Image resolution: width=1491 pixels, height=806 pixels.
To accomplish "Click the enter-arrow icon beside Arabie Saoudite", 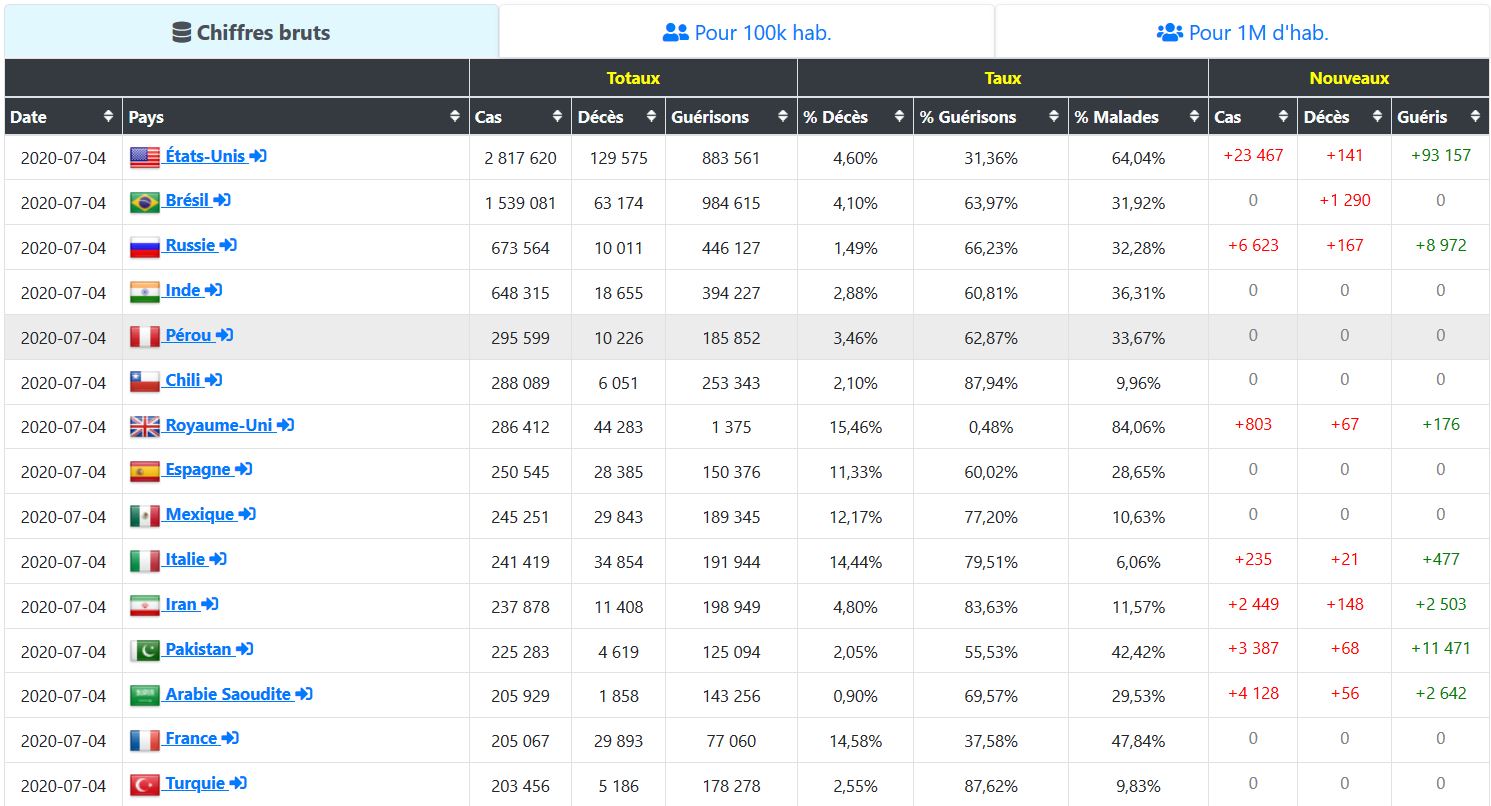I will pos(304,694).
